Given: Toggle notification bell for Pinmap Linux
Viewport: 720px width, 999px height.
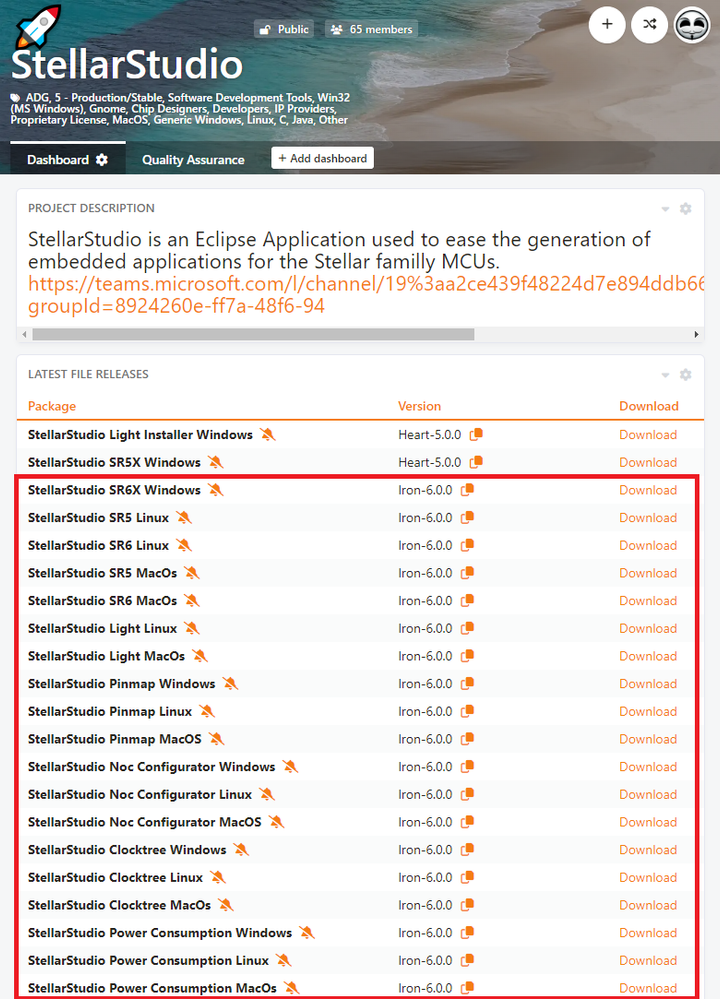Looking at the screenshot, I should click(x=206, y=711).
